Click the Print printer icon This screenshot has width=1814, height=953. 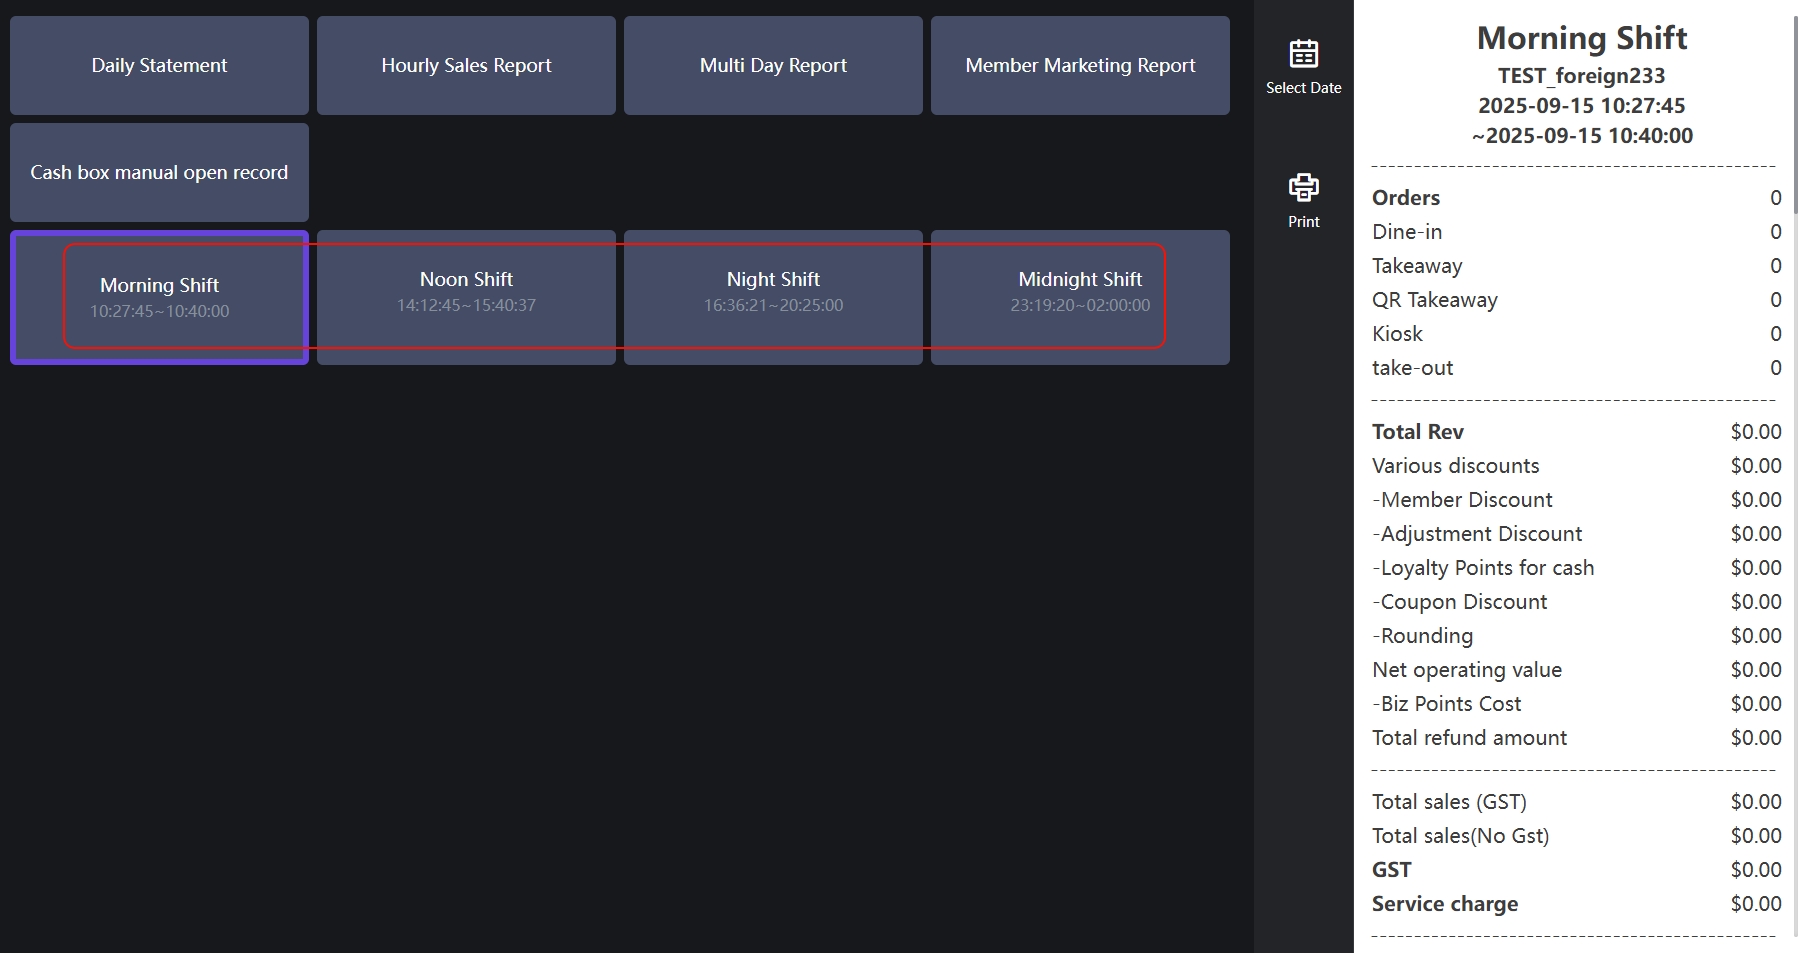pos(1303,188)
